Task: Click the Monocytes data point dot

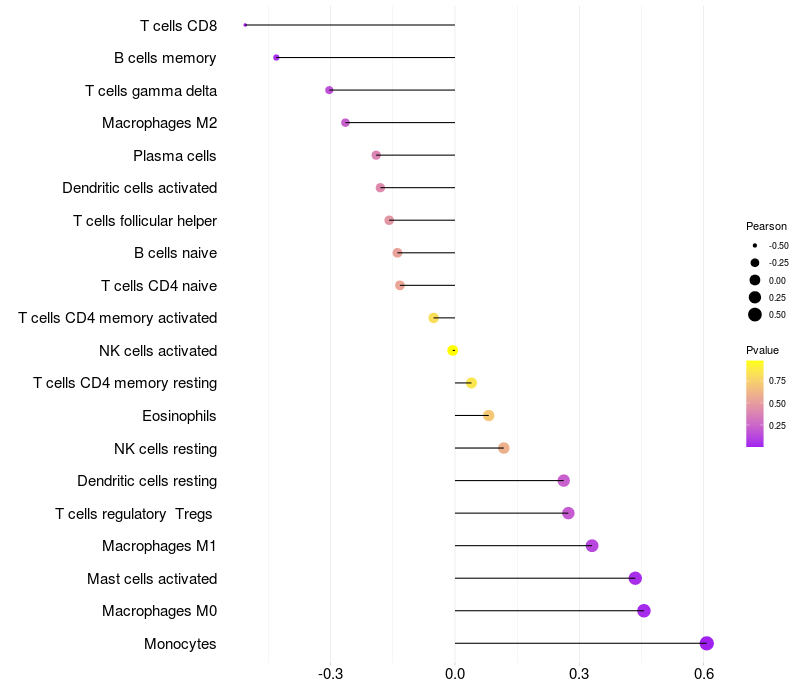Action: click(707, 644)
